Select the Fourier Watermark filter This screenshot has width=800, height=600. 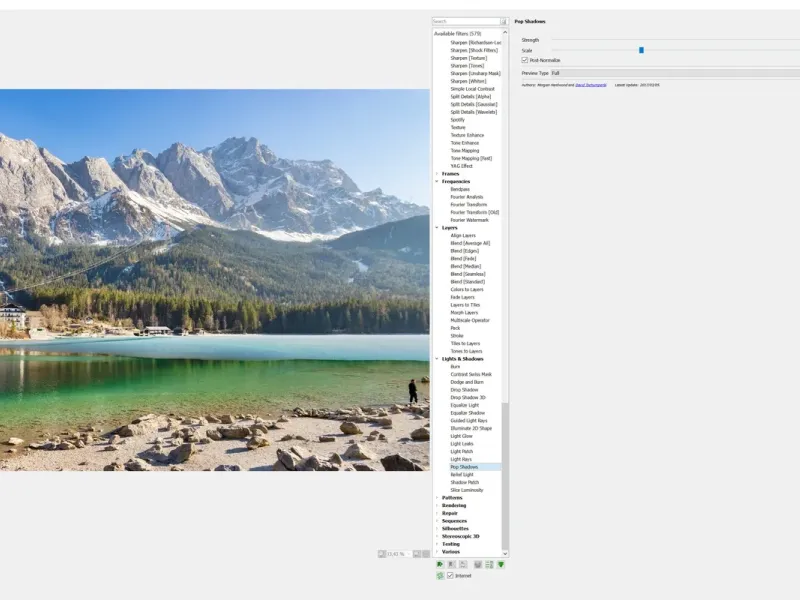coord(469,220)
